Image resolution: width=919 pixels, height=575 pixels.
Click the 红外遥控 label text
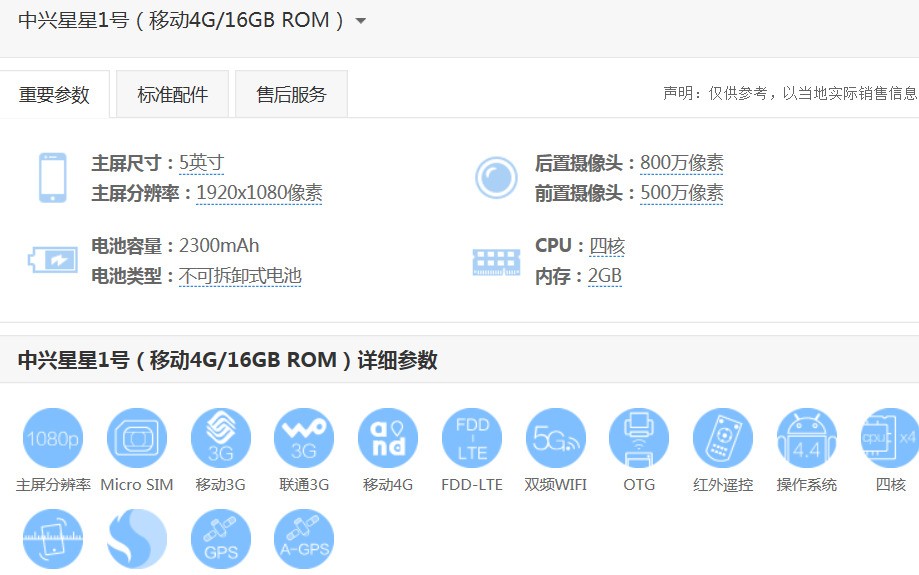tap(723, 485)
